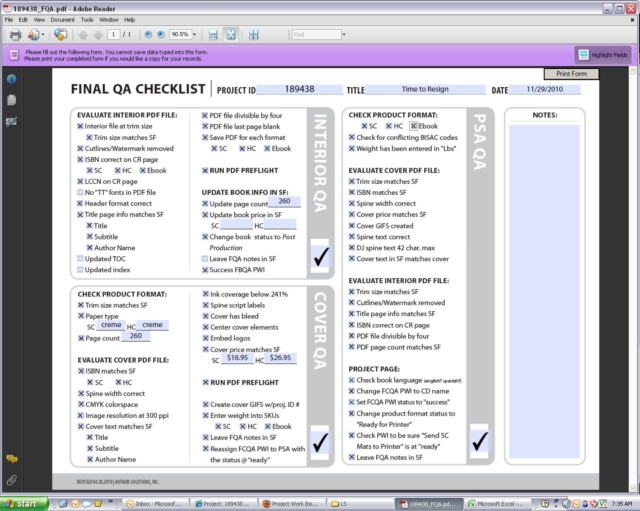Click the Windows Start button
640x511 pixels.
point(24,503)
